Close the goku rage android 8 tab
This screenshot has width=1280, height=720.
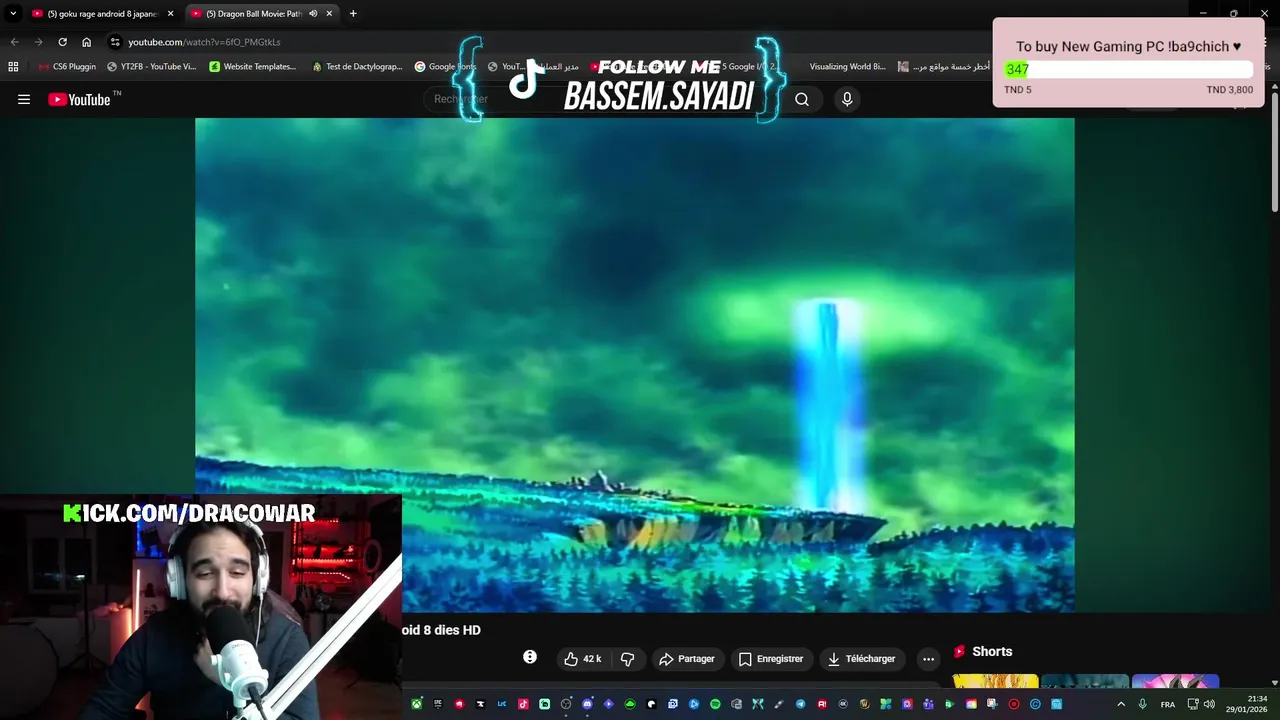click(x=170, y=14)
